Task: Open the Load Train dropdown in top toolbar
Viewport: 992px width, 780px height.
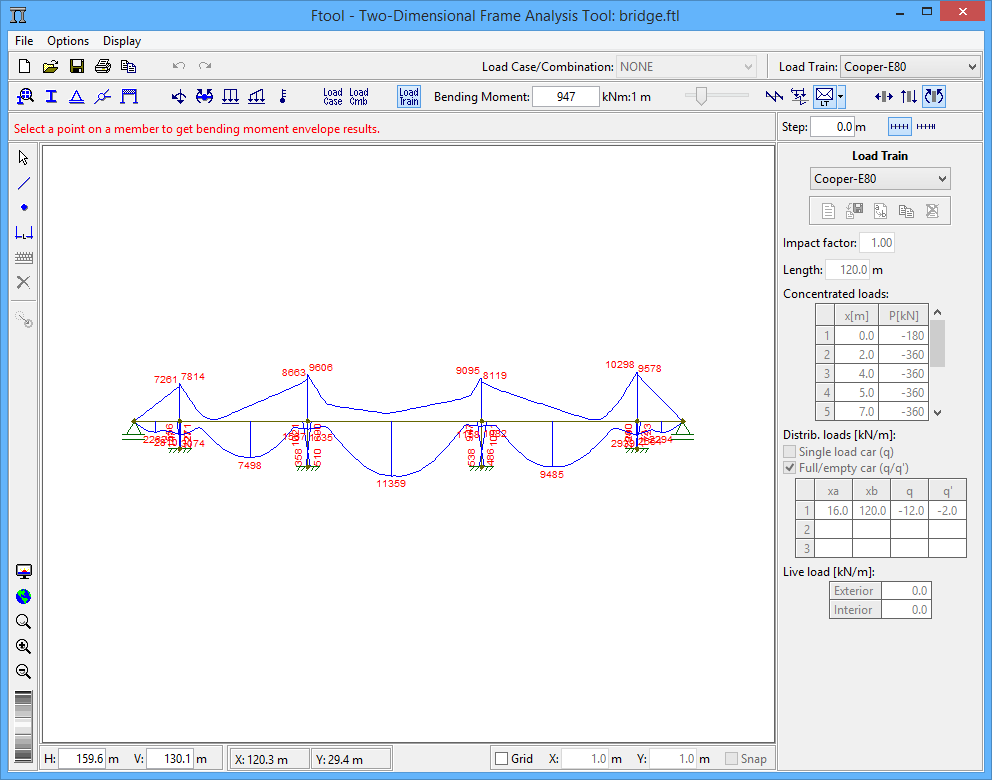Action: point(909,67)
